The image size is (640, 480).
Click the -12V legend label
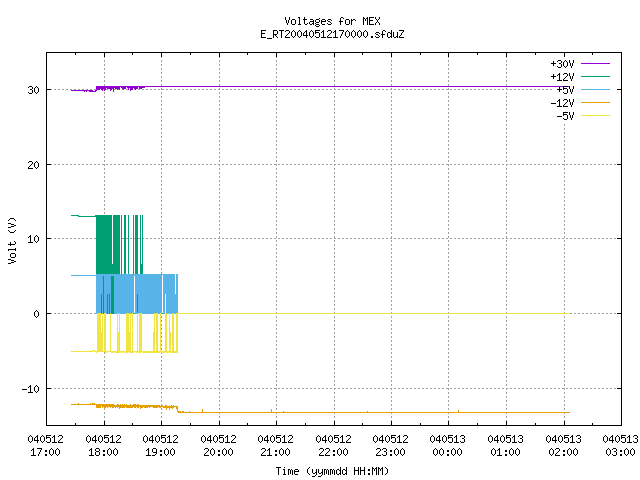tap(562, 103)
